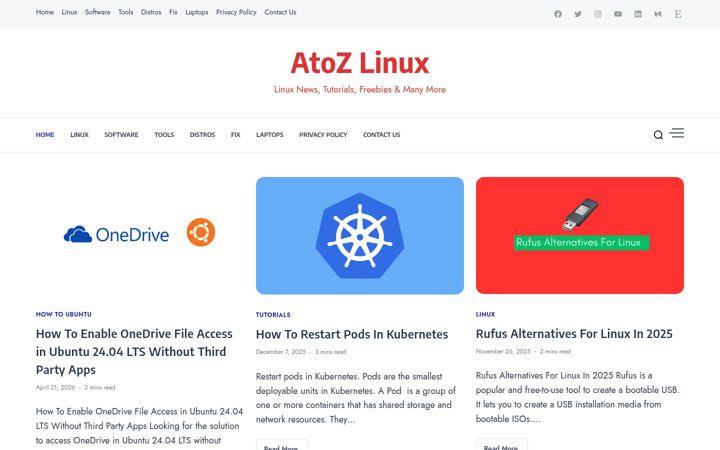Screen dimensions: 720x450
Task: Click Home in the top utility bar
Action: 45,12
